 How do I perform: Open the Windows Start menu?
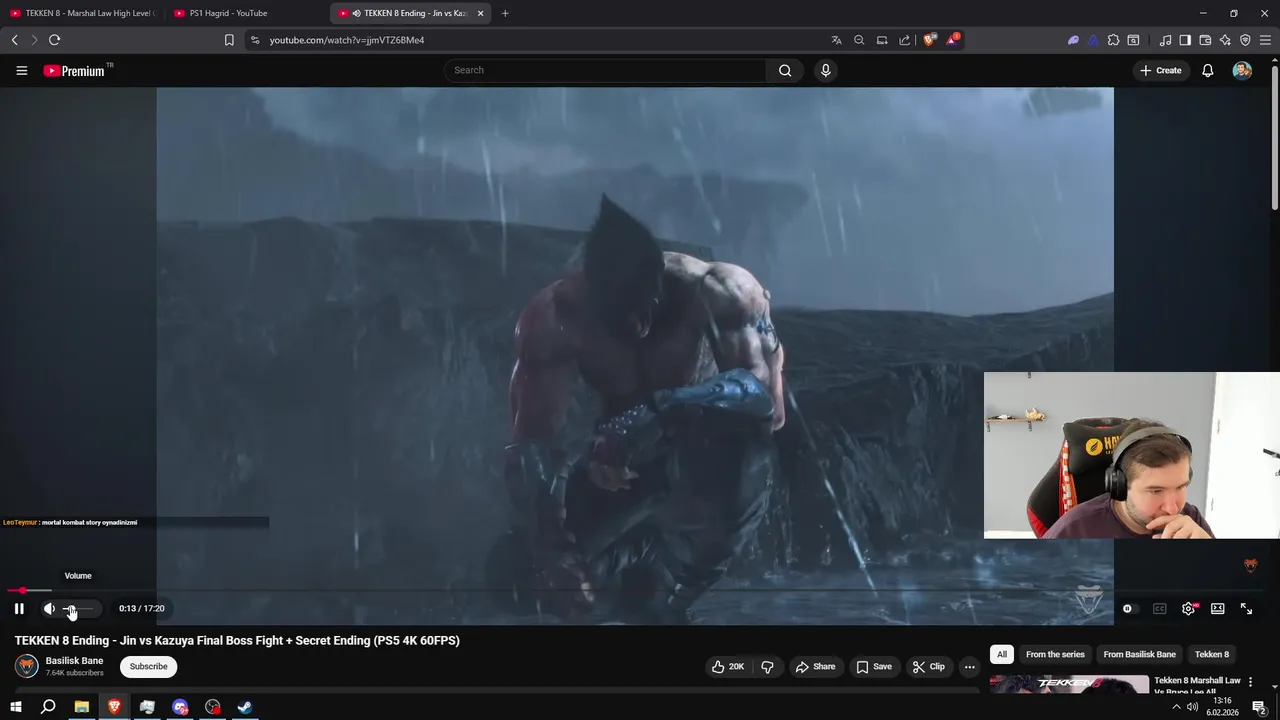[x=15, y=707]
